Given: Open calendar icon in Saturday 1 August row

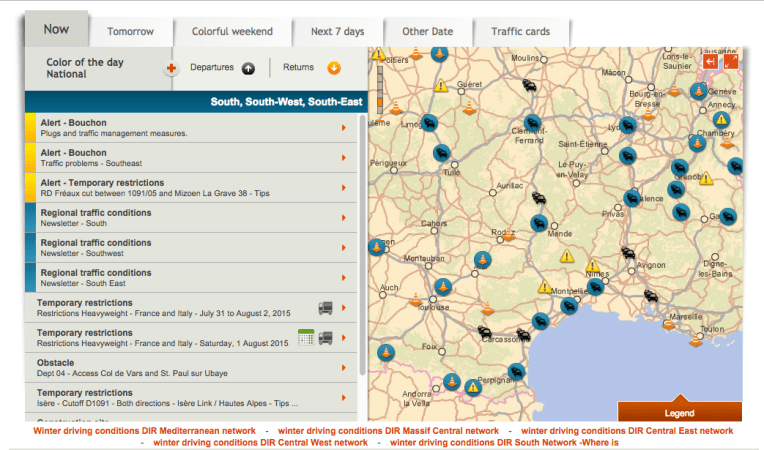Looking at the screenshot, I should pos(306,337).
